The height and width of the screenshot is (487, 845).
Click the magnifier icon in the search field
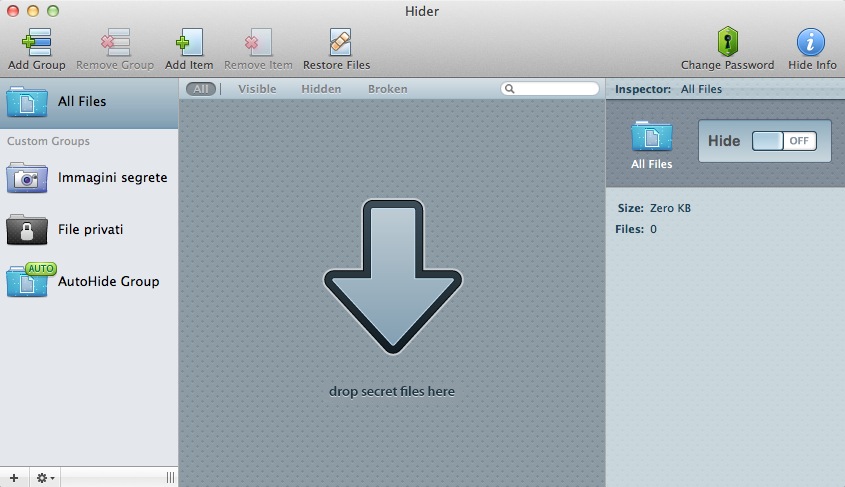[x=509, y=89]
